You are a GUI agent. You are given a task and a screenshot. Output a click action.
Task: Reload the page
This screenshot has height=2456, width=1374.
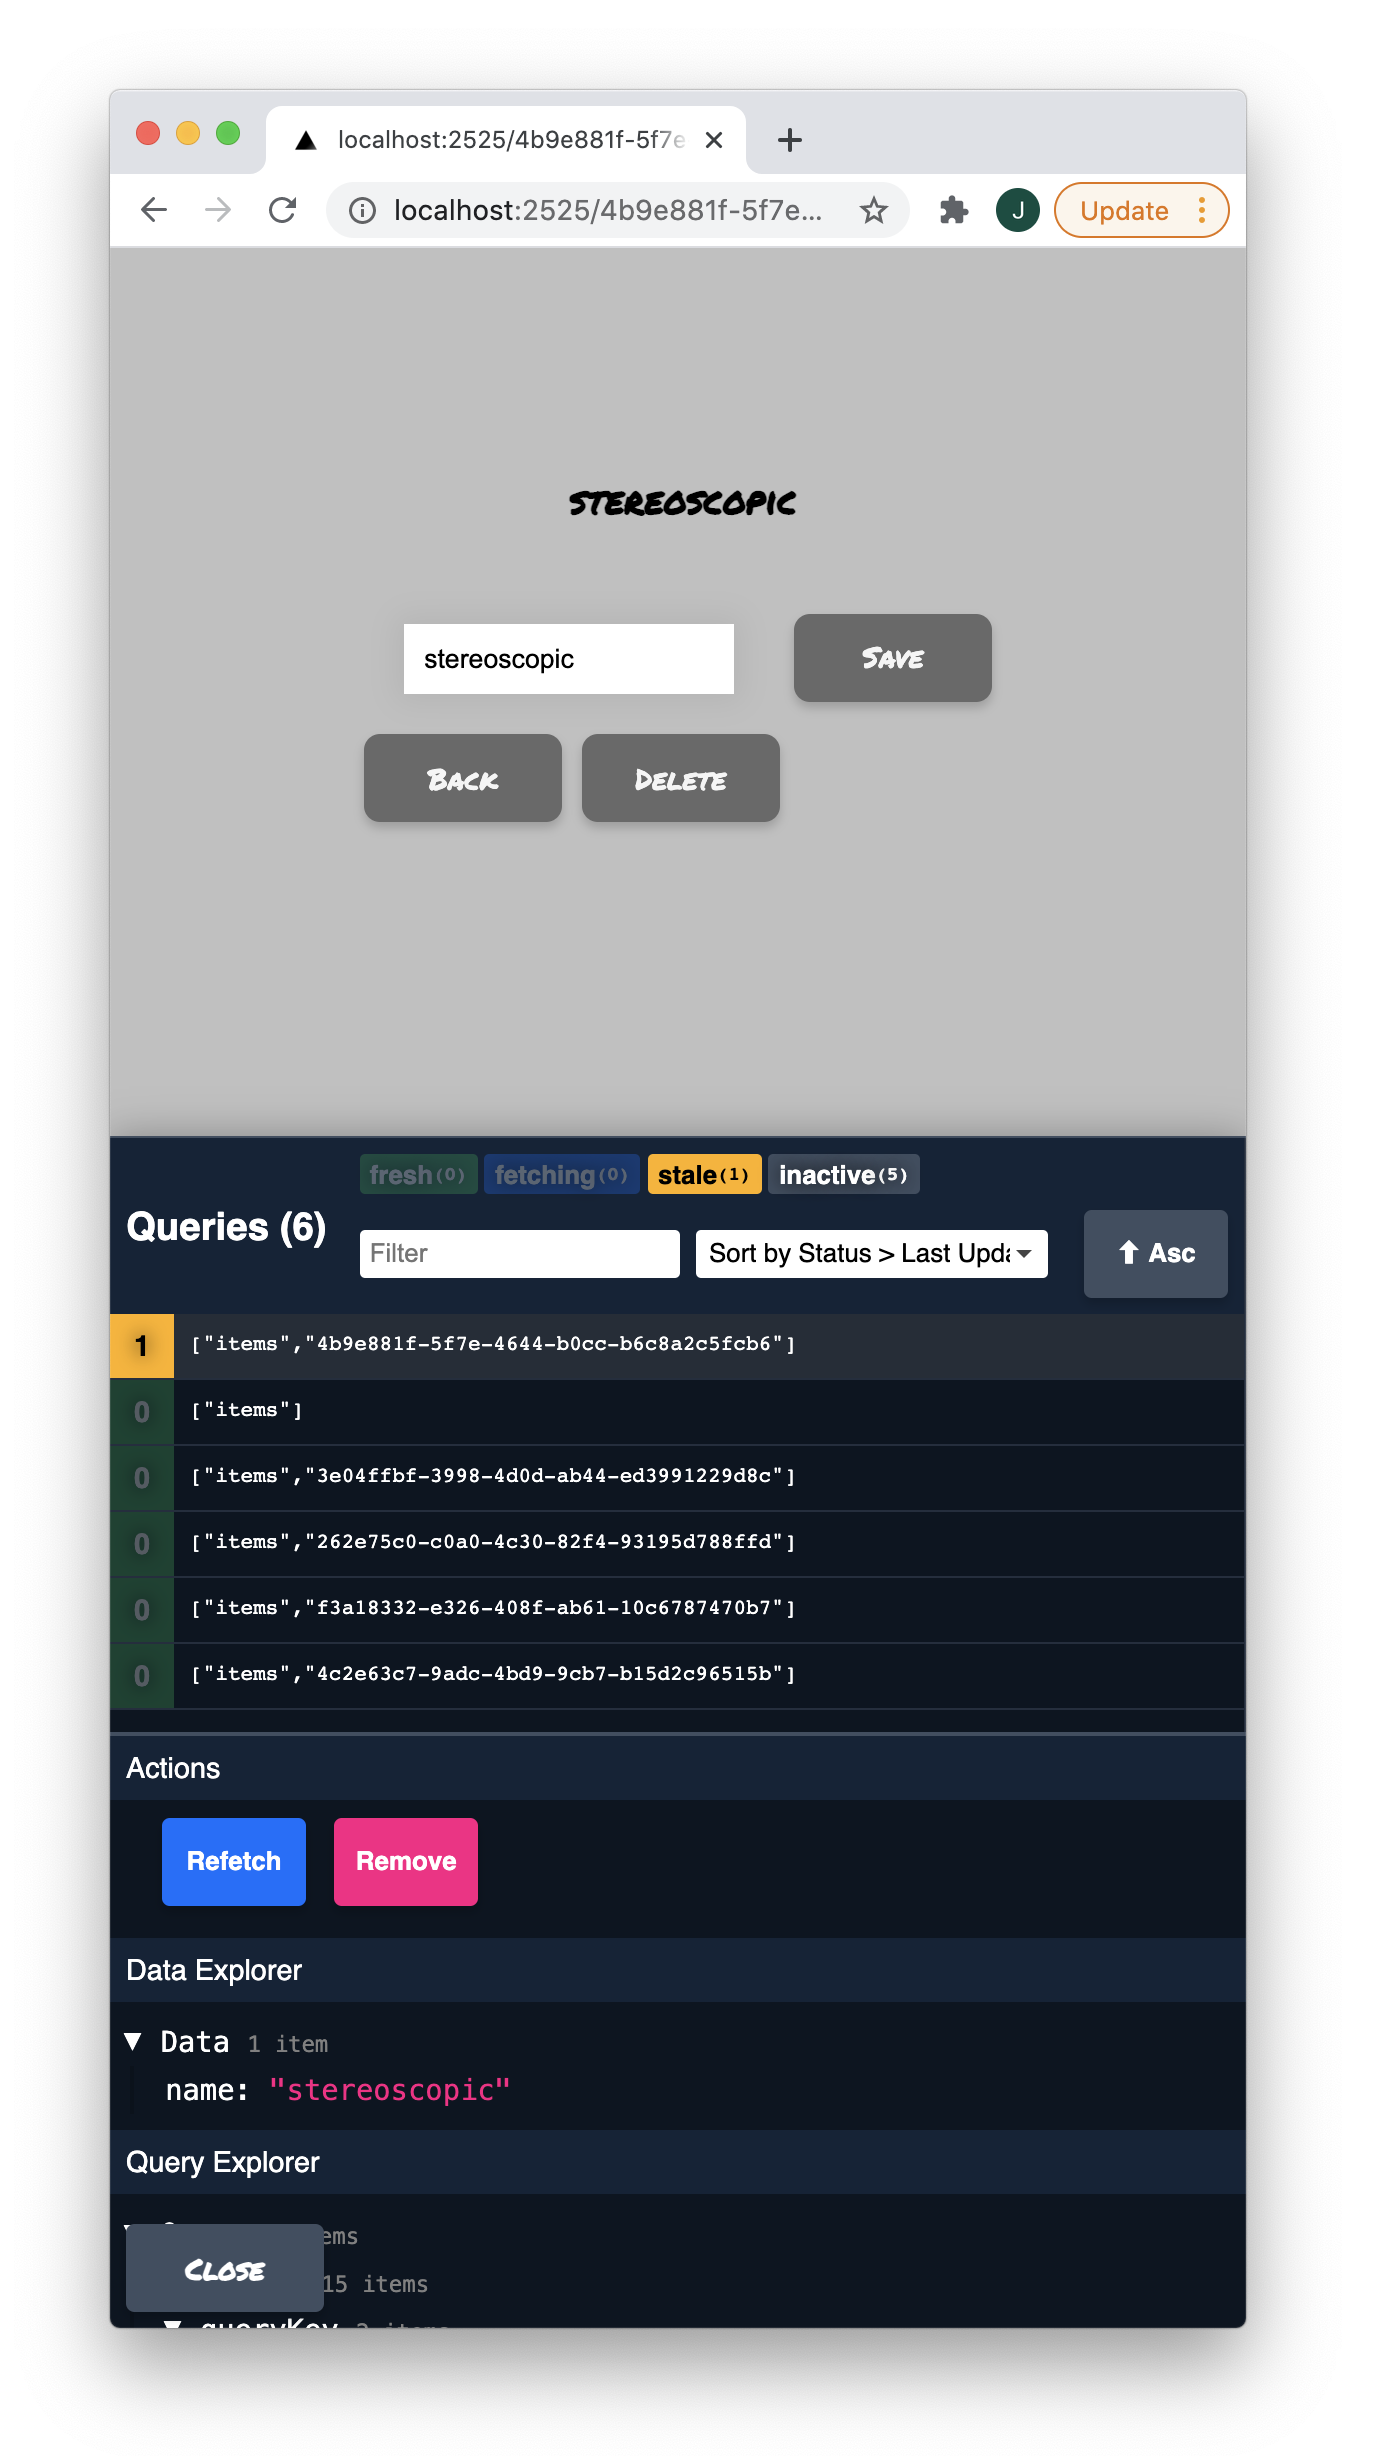tap(283, 210)
